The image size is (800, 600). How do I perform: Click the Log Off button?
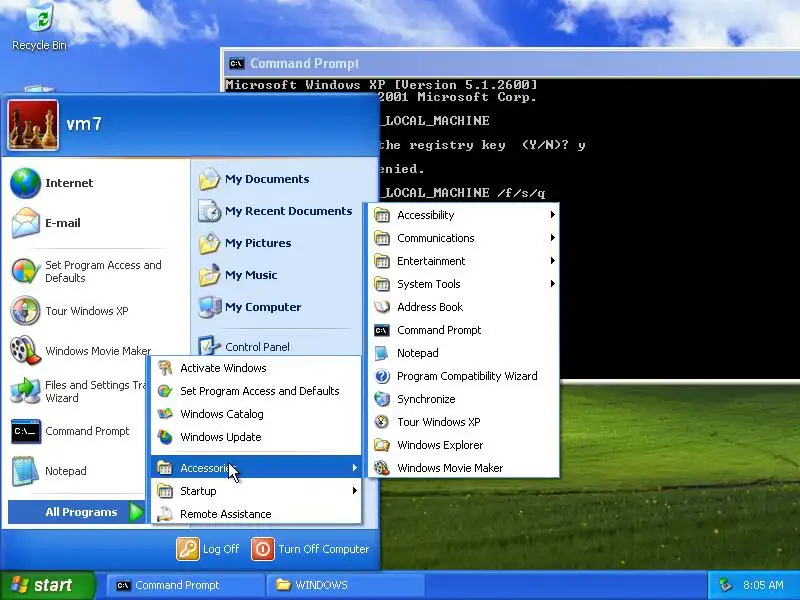coord(208,549)
